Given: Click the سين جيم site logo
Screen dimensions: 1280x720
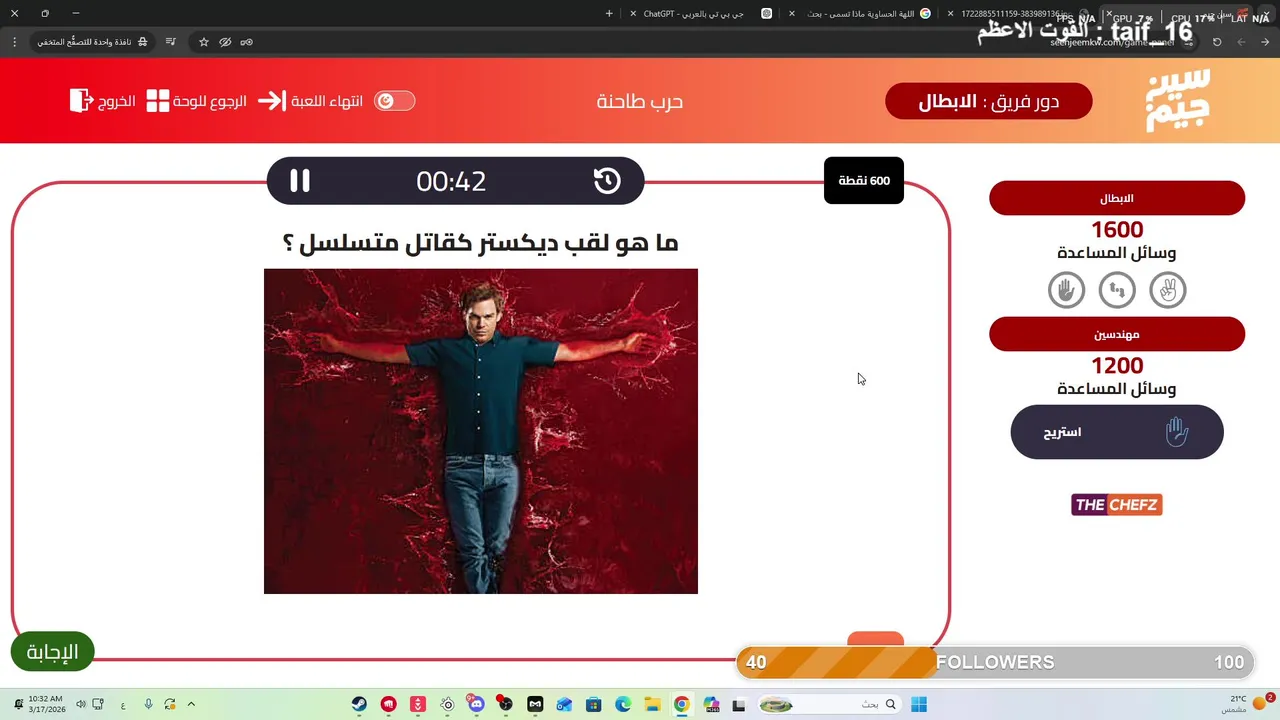Looking at the screenshot, I should pyautogui.click(x=1178, y=100).
